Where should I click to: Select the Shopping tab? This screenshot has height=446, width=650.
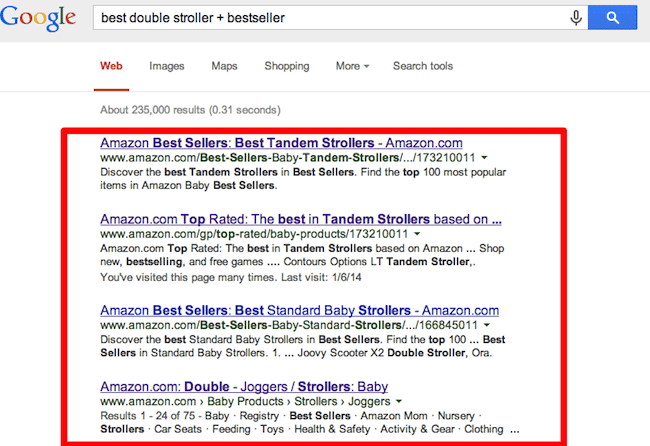[x=286, y=66]
